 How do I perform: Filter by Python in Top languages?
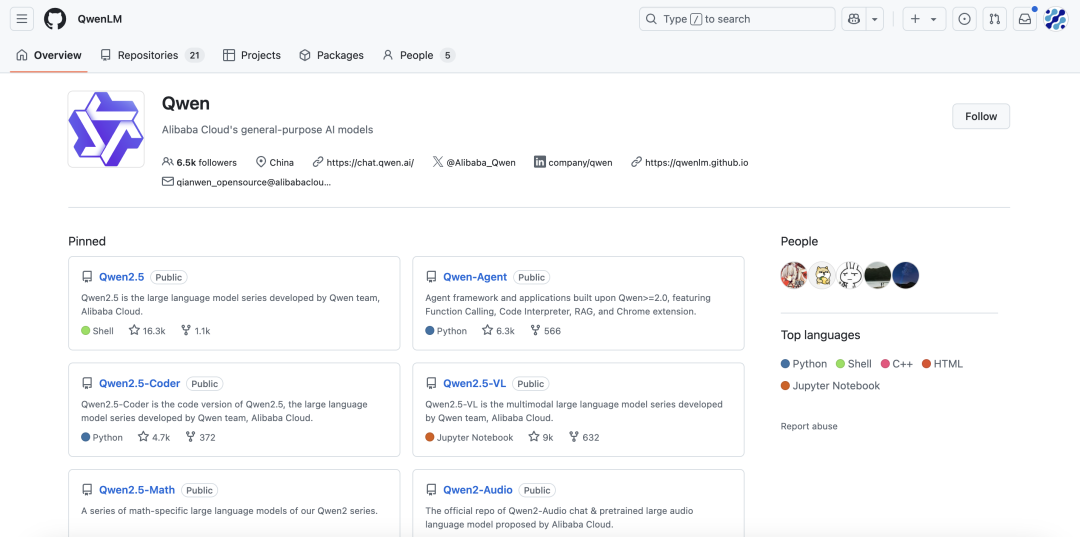[804, 364]
